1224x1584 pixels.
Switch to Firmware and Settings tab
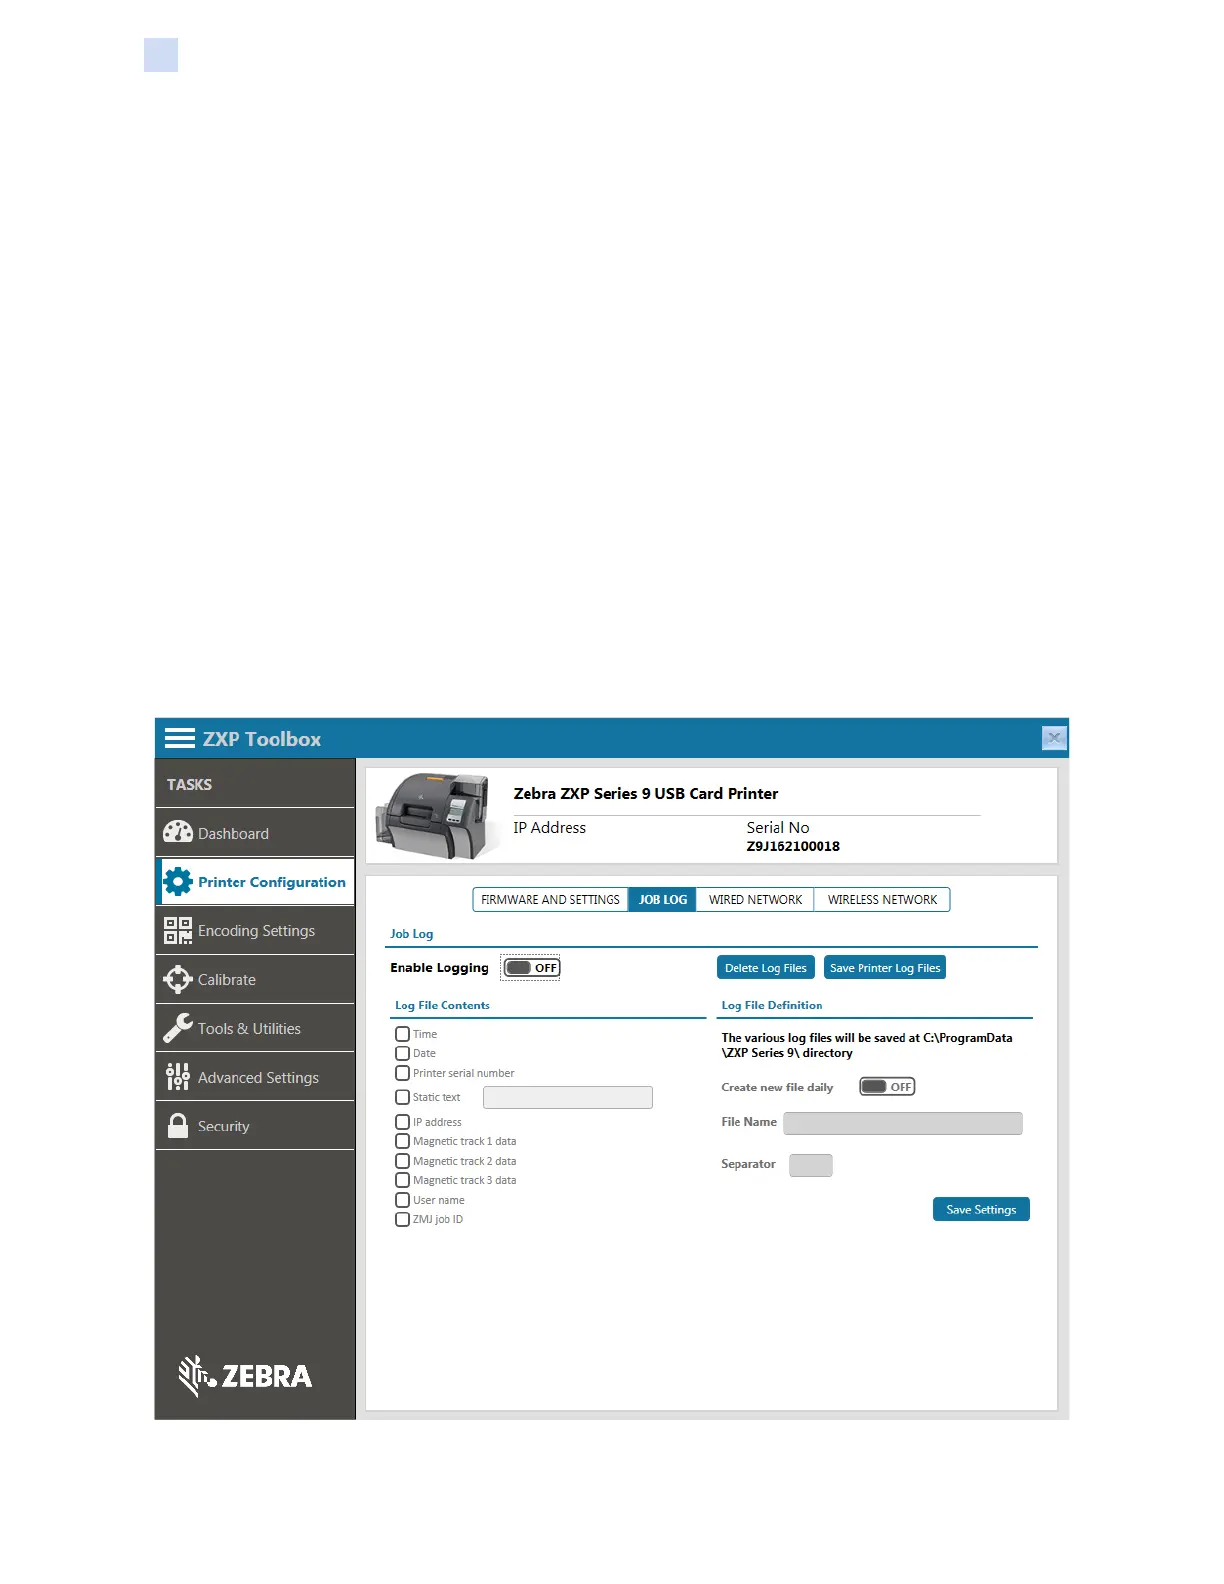click(x=550, y=900)
